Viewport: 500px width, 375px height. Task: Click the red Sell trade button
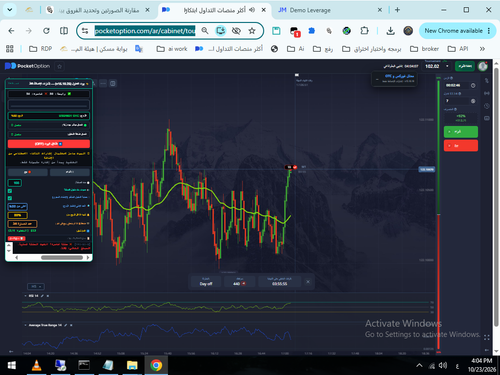[x=461, y=146]
